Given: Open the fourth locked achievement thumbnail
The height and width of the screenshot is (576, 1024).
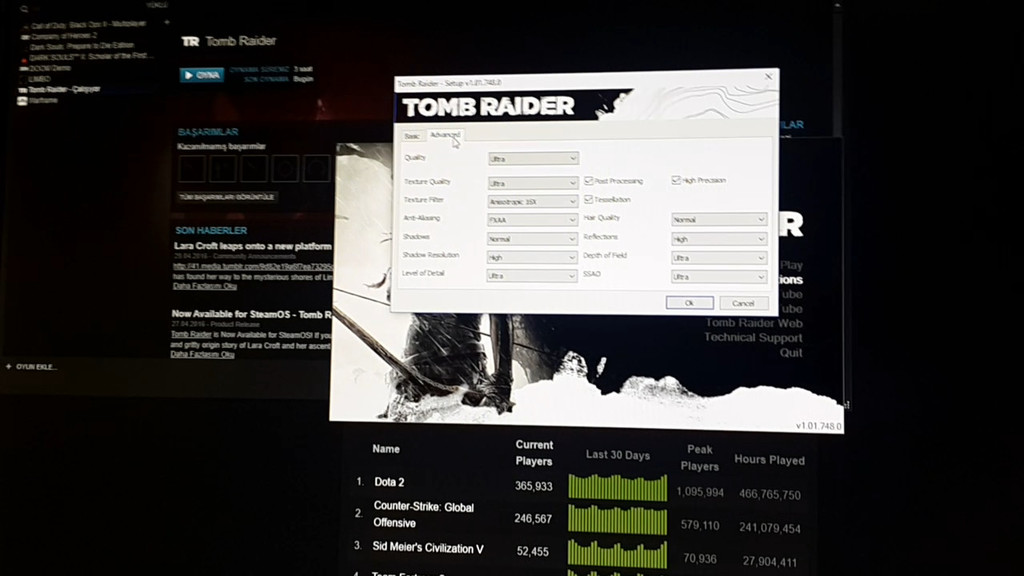Looking at the screenshot, I should [285, 168].
